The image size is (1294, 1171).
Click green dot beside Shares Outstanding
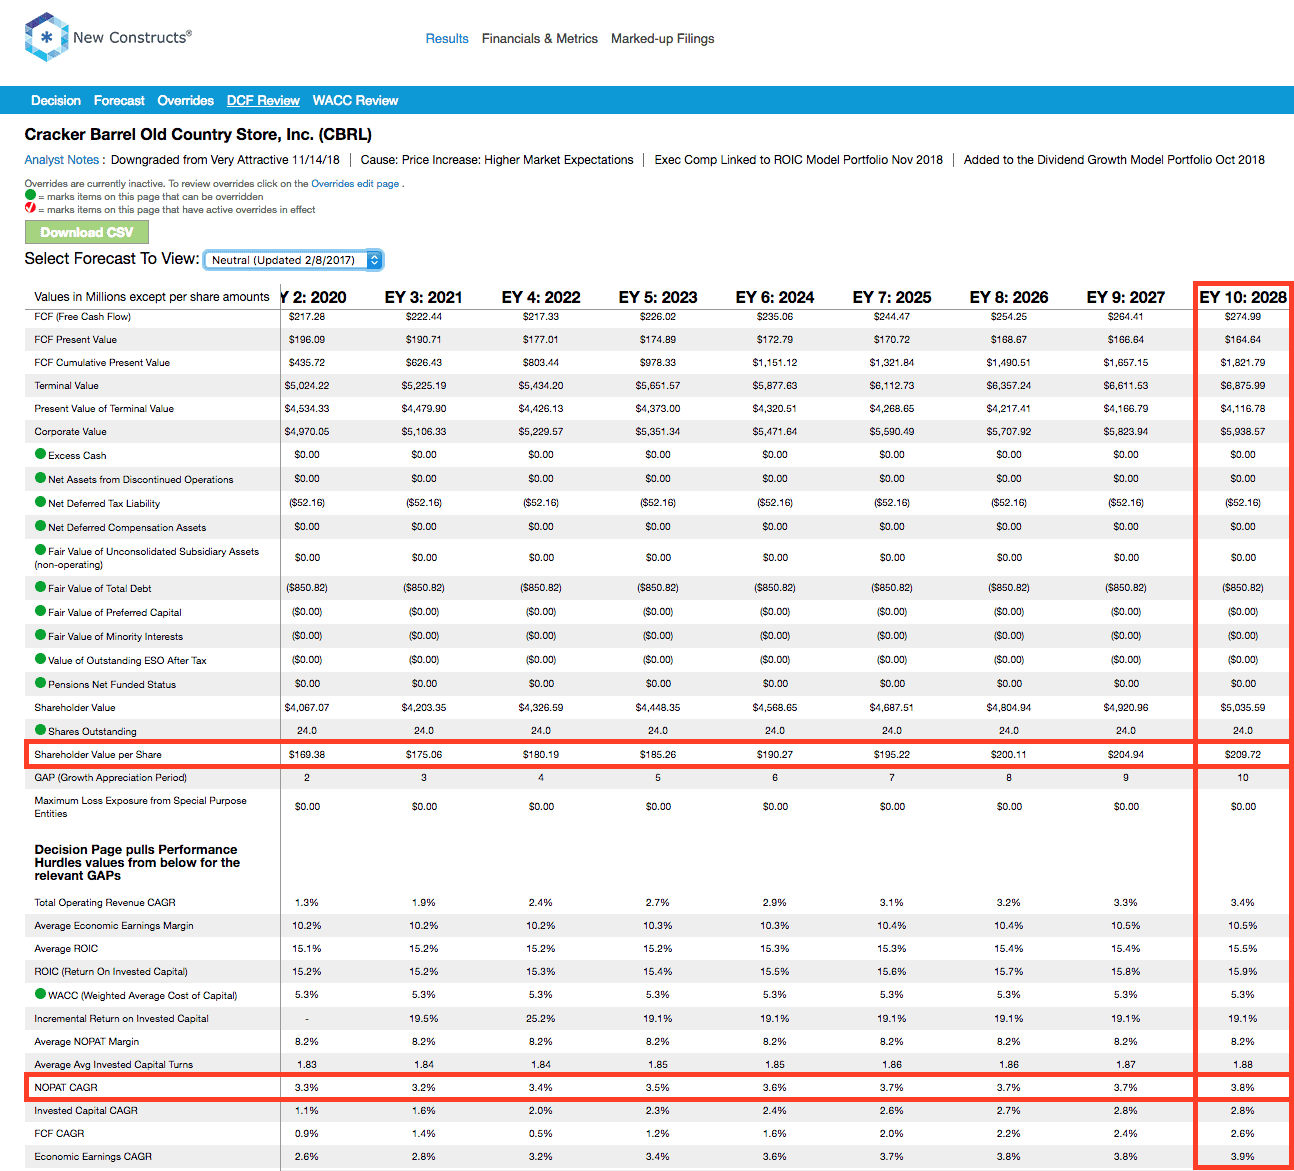click(40, 730)
